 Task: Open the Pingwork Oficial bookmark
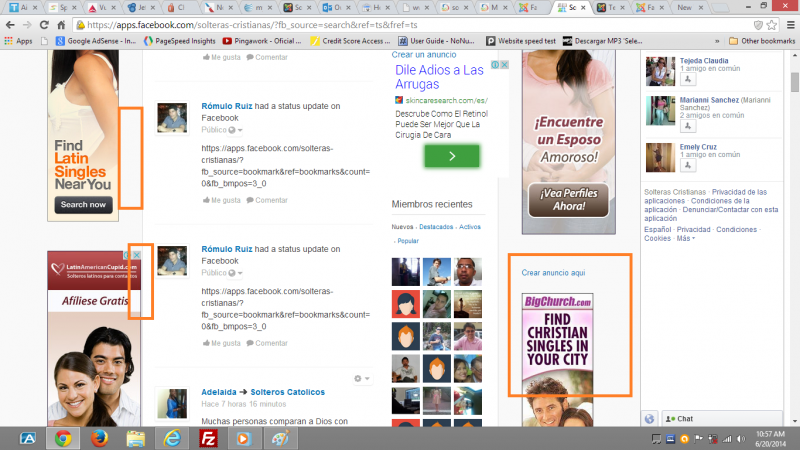point(262,41)
